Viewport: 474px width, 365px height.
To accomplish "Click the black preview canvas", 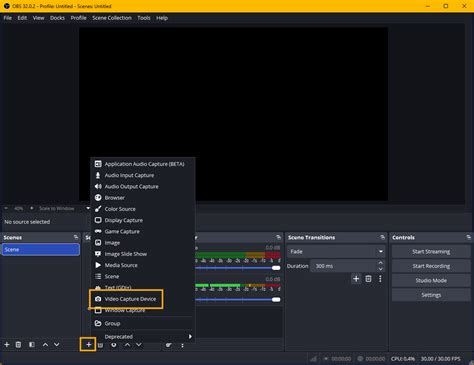I will pos(233,114).
